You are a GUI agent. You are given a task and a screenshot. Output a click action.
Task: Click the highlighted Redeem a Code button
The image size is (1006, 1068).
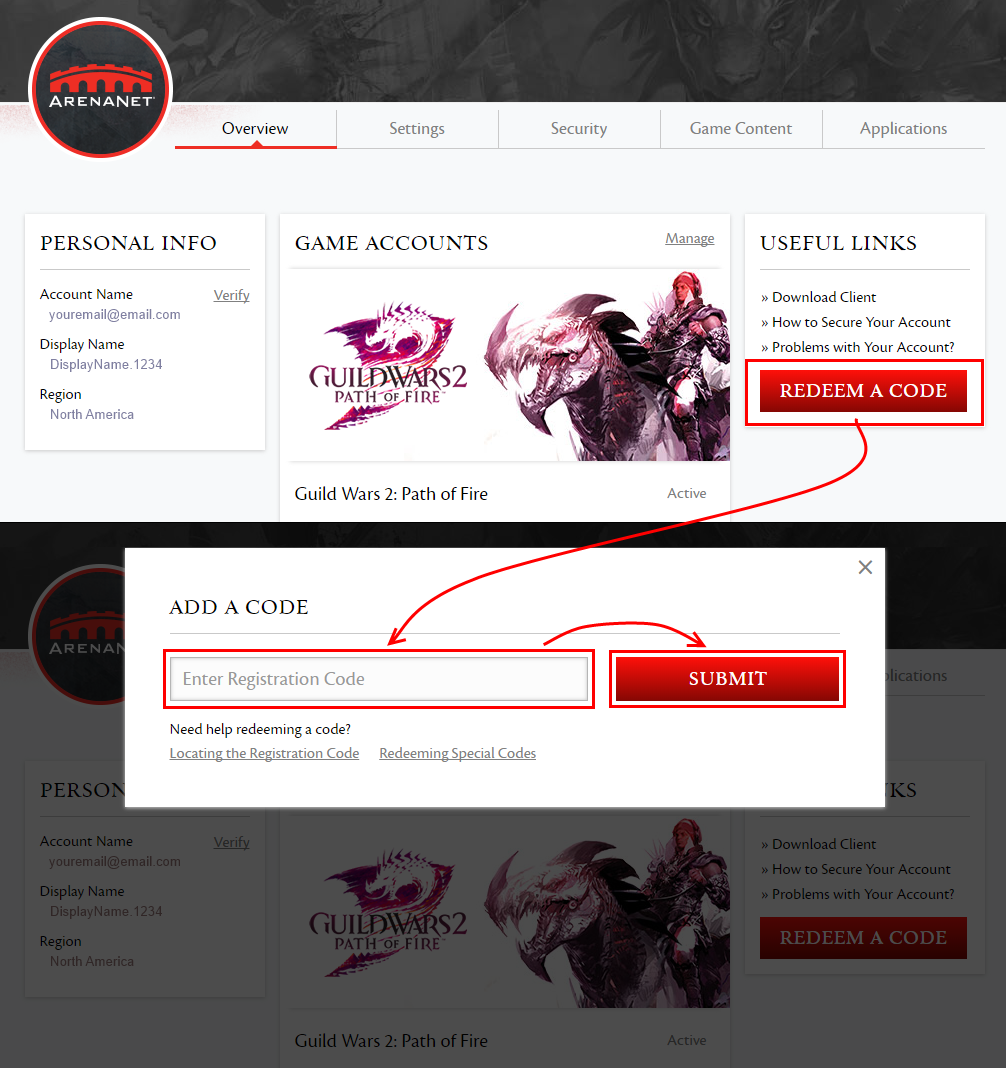point(863,391)
